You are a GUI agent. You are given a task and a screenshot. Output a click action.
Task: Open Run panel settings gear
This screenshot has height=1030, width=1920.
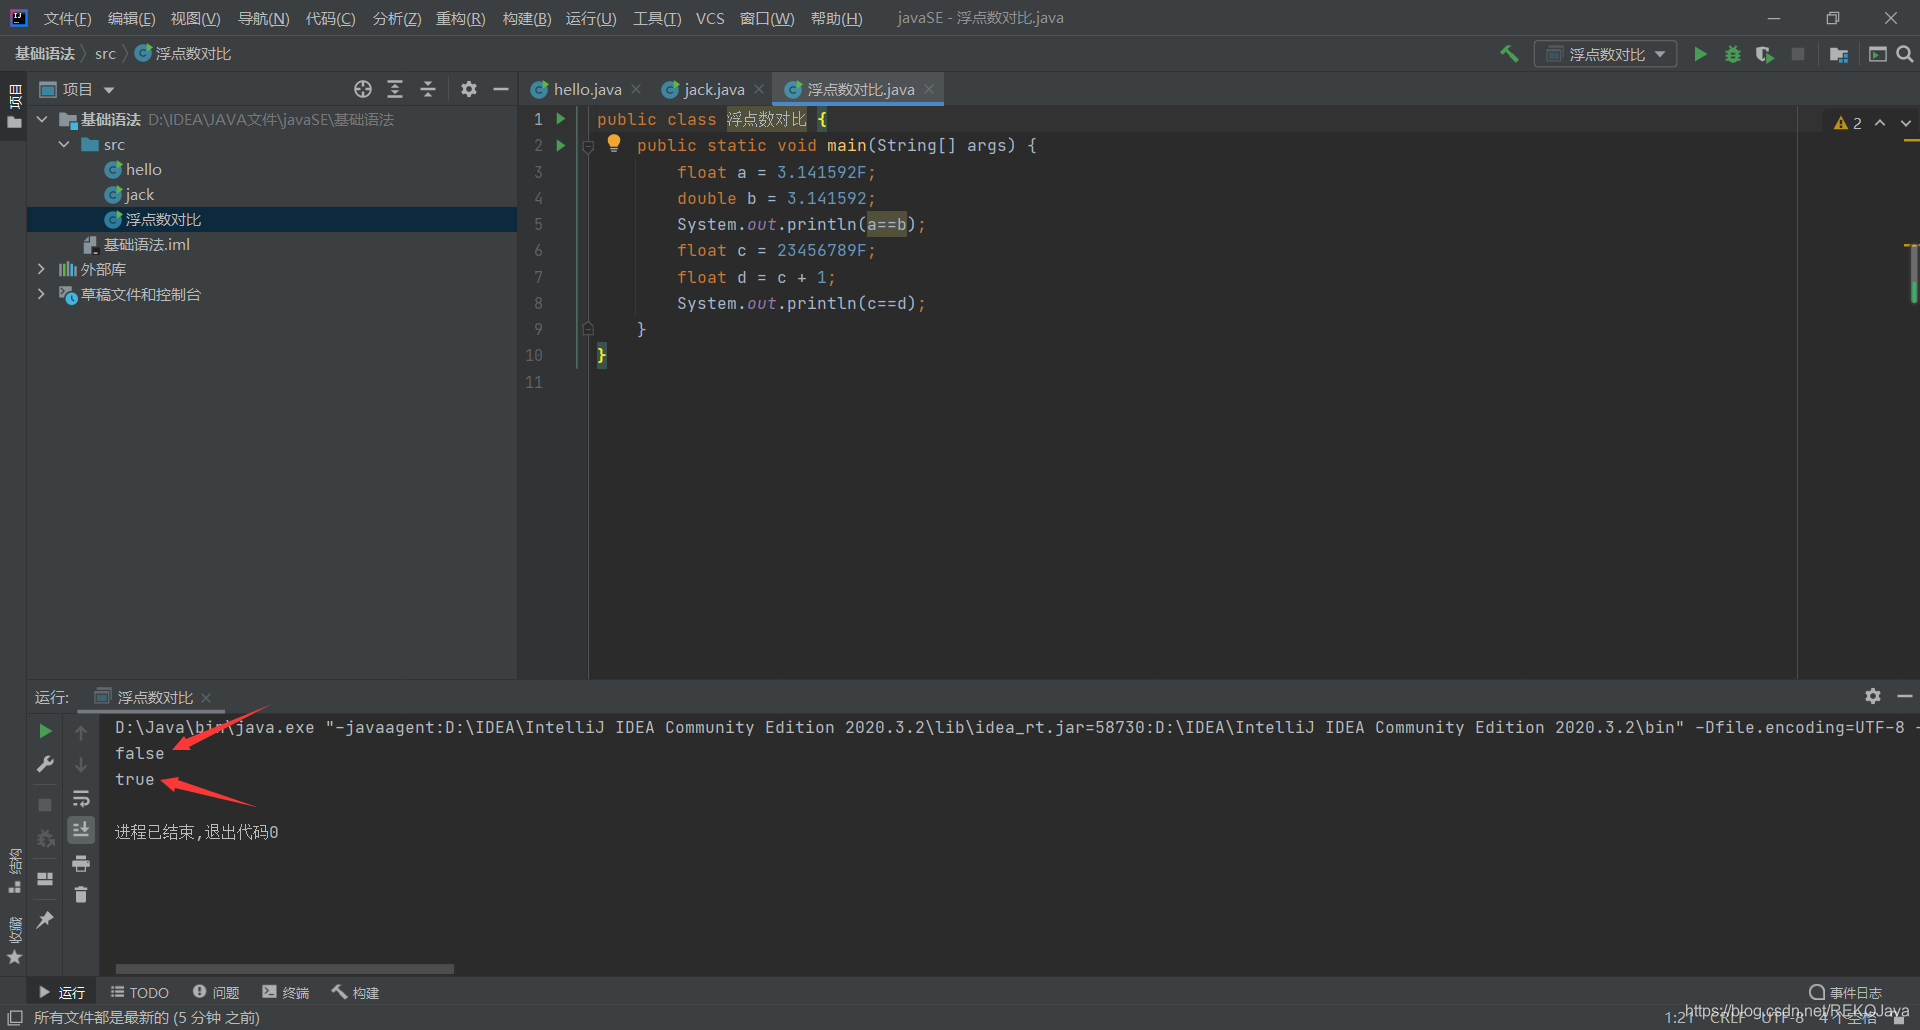(1873, 696)
